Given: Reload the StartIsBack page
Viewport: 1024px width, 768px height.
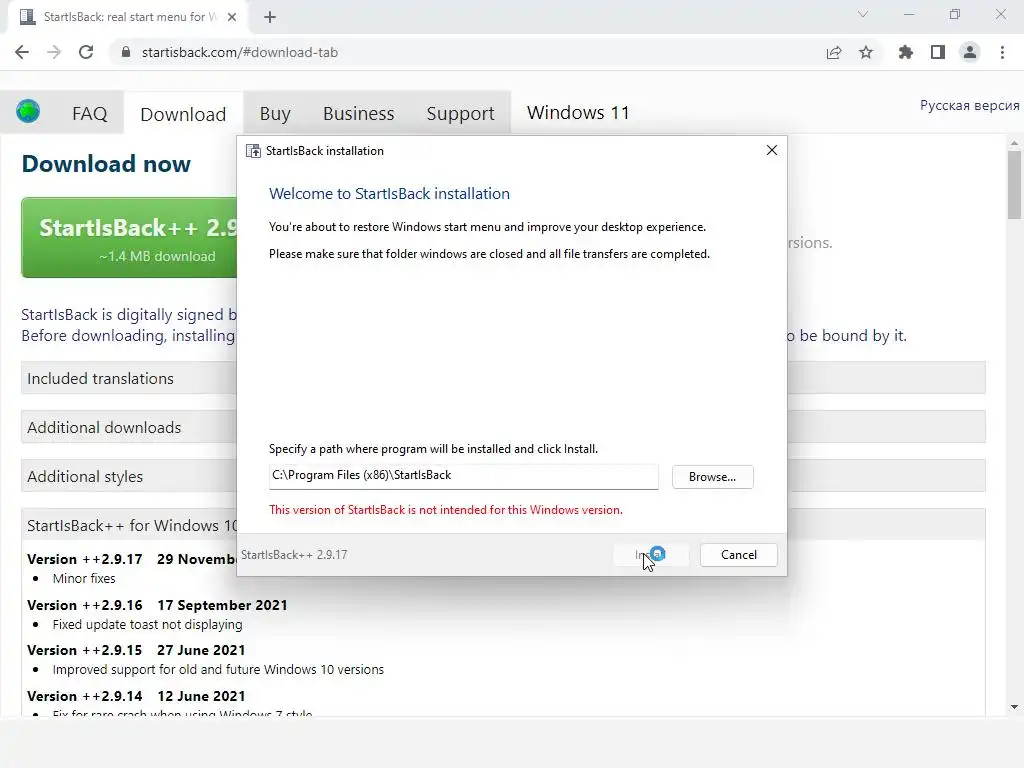Looking at the screenshot, I should [86, 52].
